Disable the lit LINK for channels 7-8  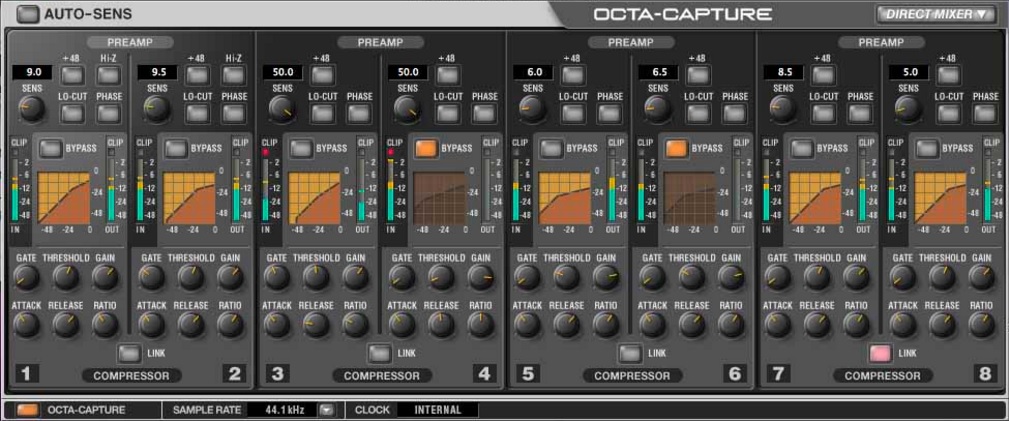click(880, 353)
